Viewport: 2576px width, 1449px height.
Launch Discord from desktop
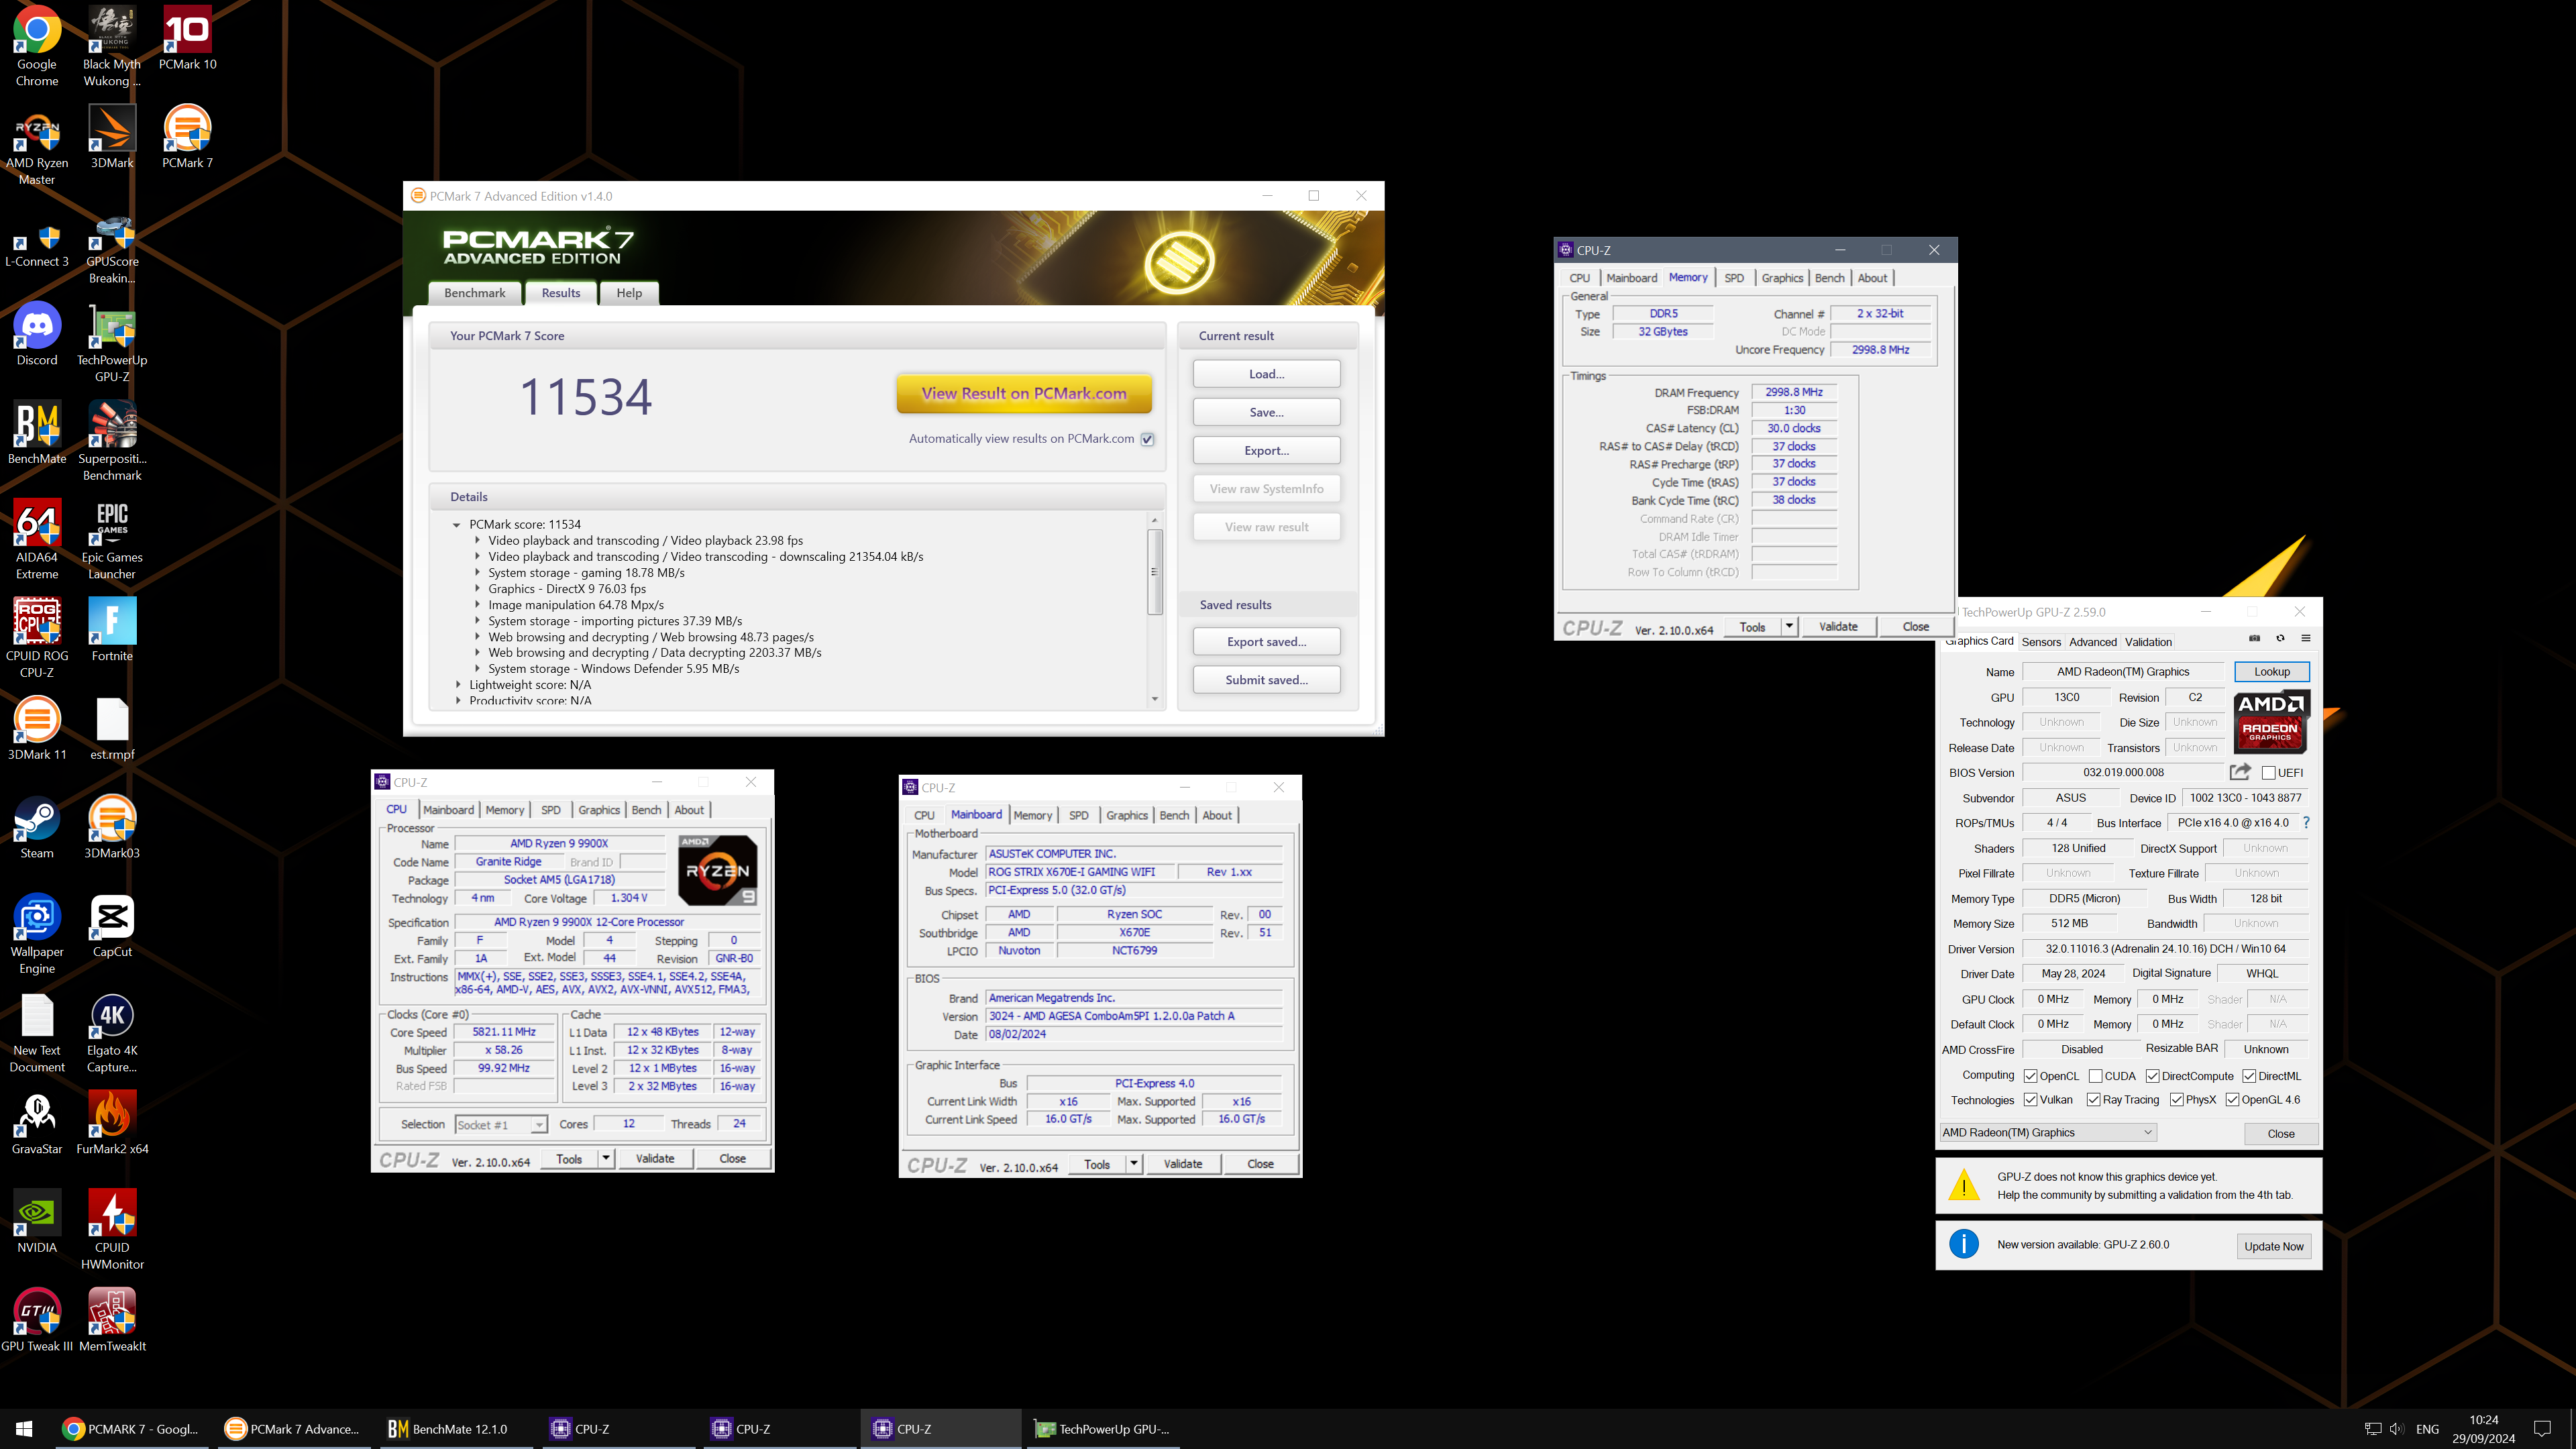point(37,333)
